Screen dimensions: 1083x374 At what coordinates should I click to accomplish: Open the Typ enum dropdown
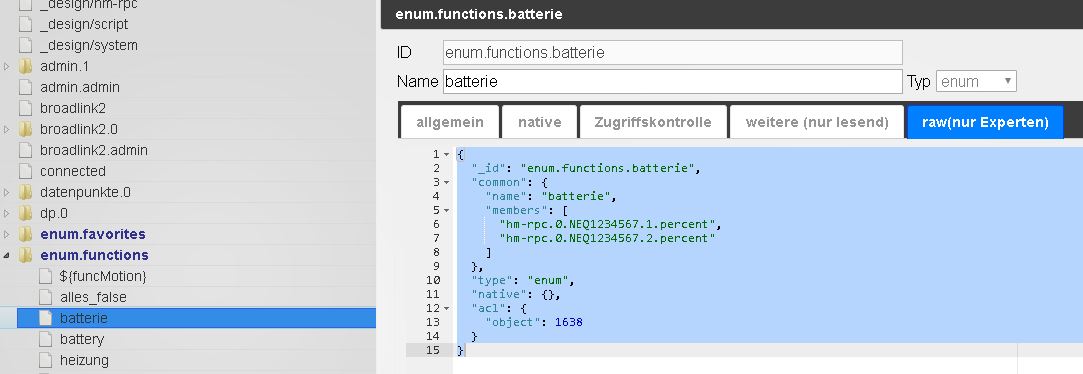click(976, 82)
